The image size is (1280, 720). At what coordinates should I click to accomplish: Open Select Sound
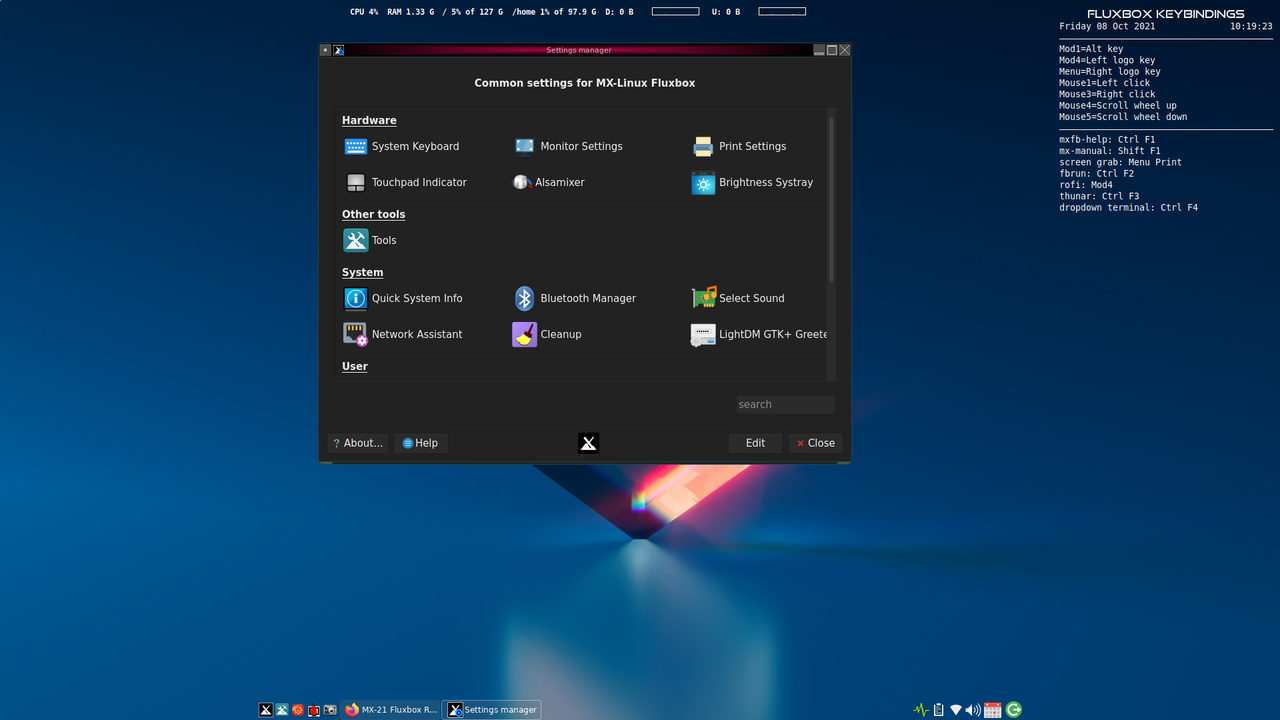tap(738, 298)
